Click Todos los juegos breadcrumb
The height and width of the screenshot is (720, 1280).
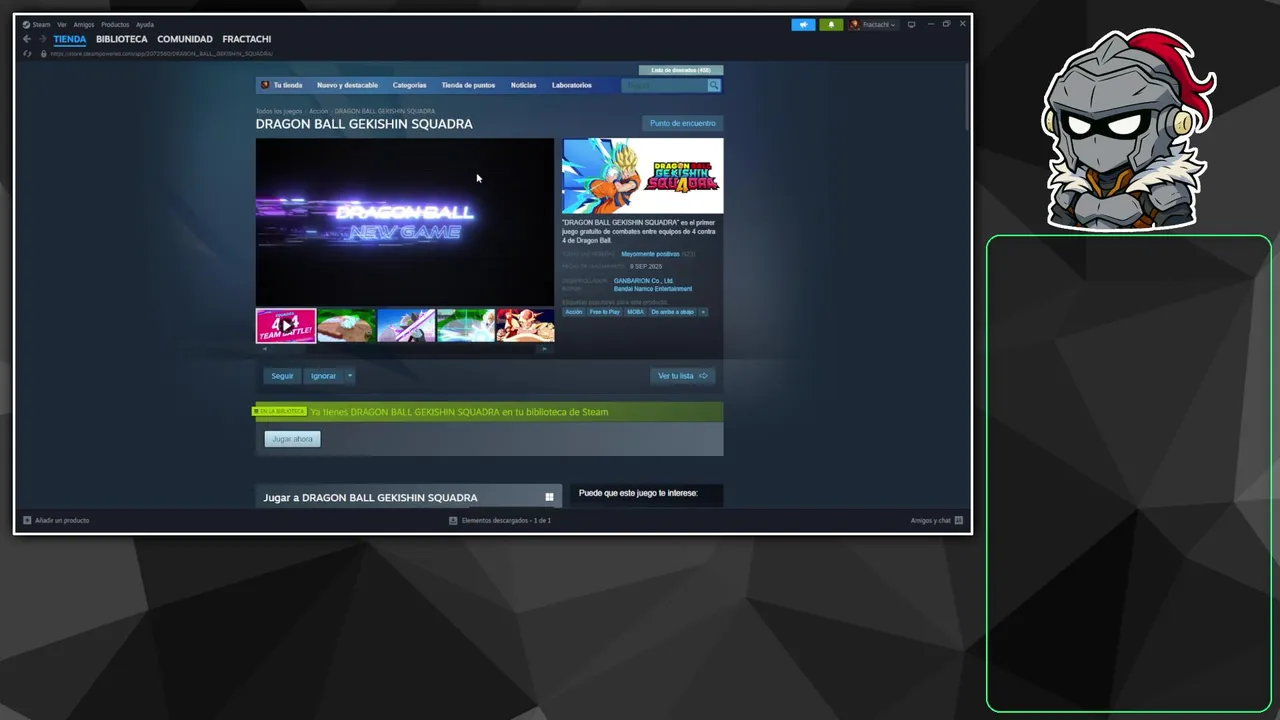(x=279, y=111)
